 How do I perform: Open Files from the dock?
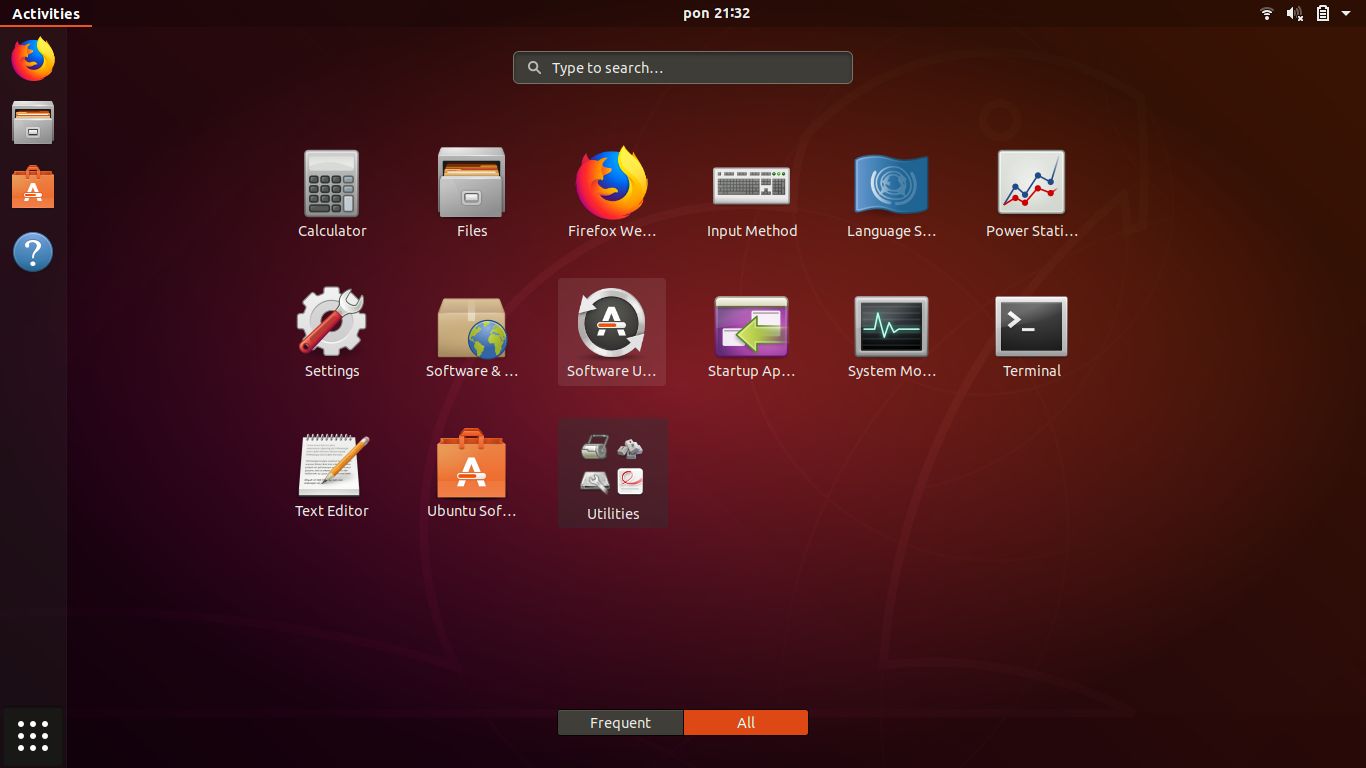point(33,123)
